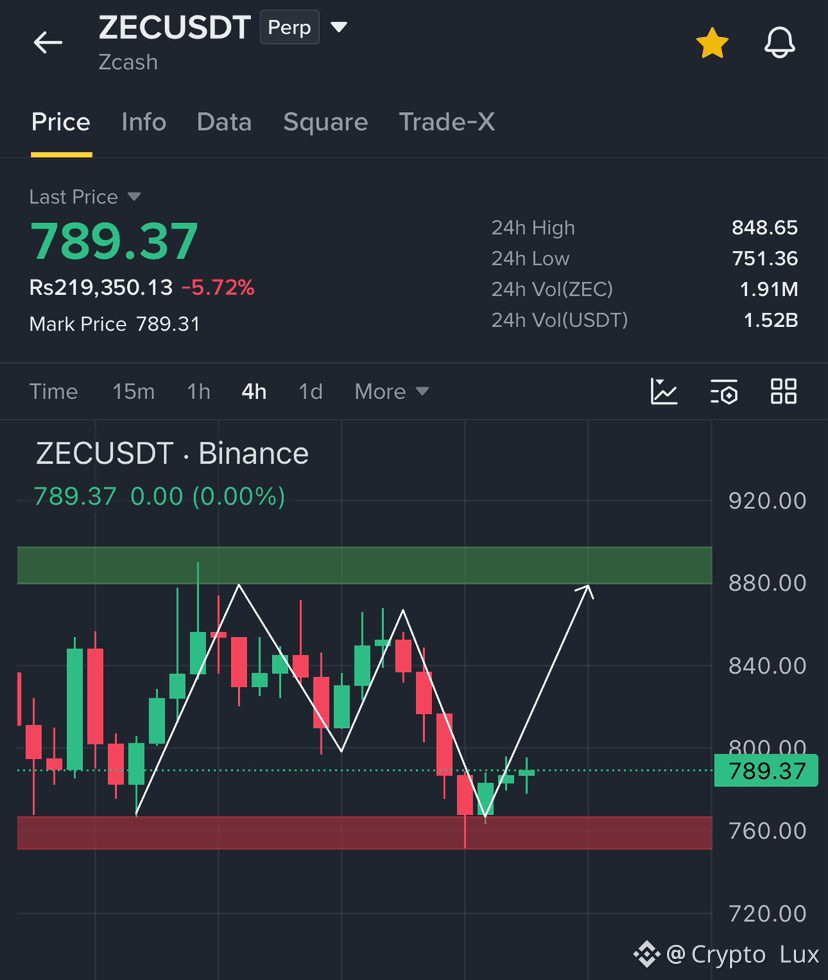828x980 pixels.
Task: Open price alerts bell icon
Action: [779, 43]
